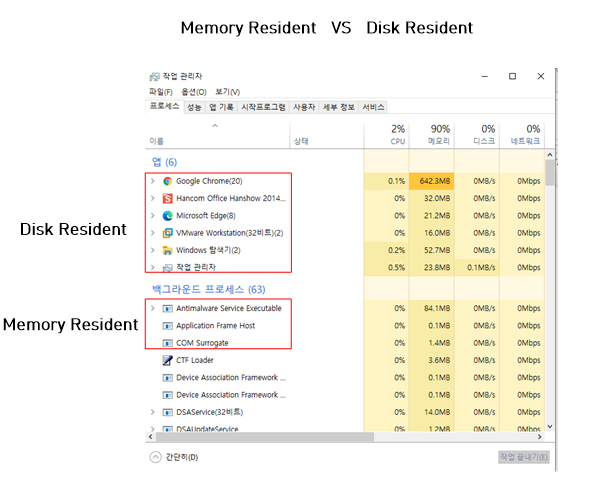Click the 0.5% CPU value for 작업 관리자
Viewport: 605px width, 480px height.
click(396, 268)
